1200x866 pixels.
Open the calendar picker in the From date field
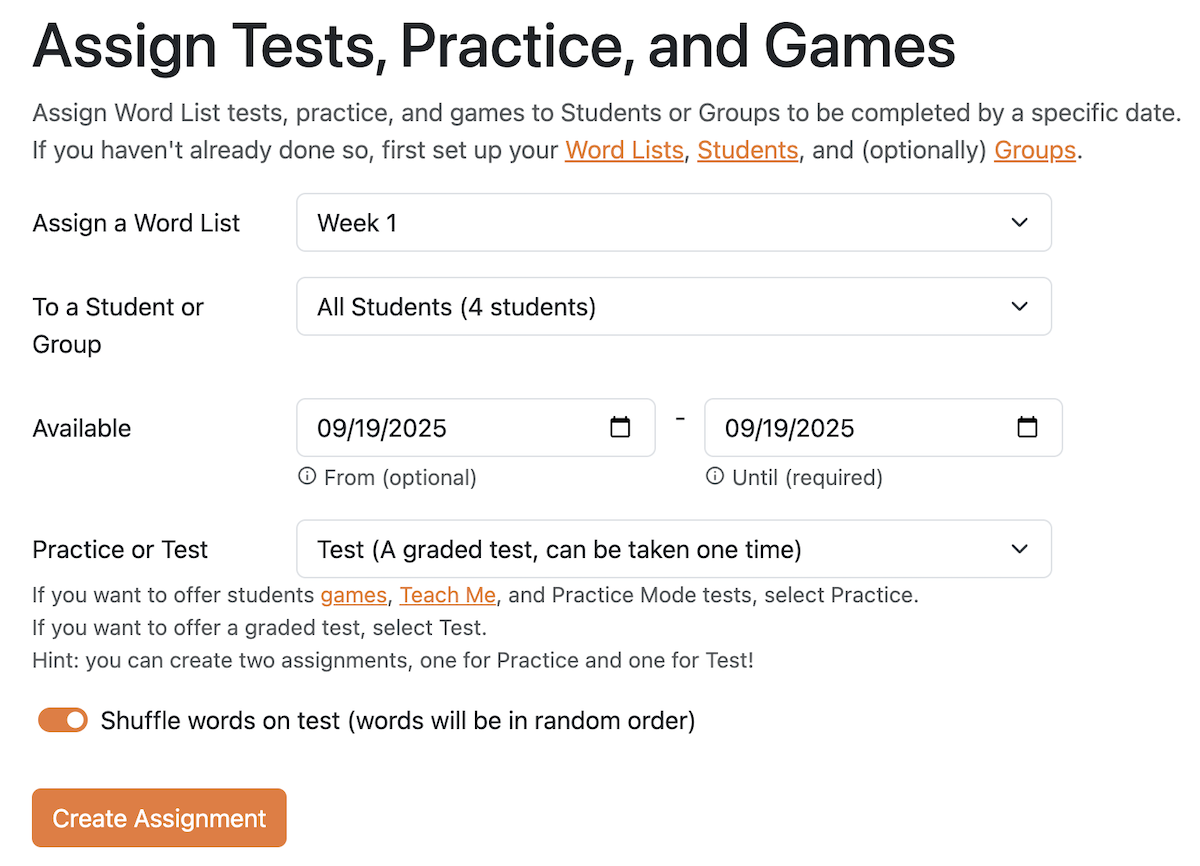620,428
